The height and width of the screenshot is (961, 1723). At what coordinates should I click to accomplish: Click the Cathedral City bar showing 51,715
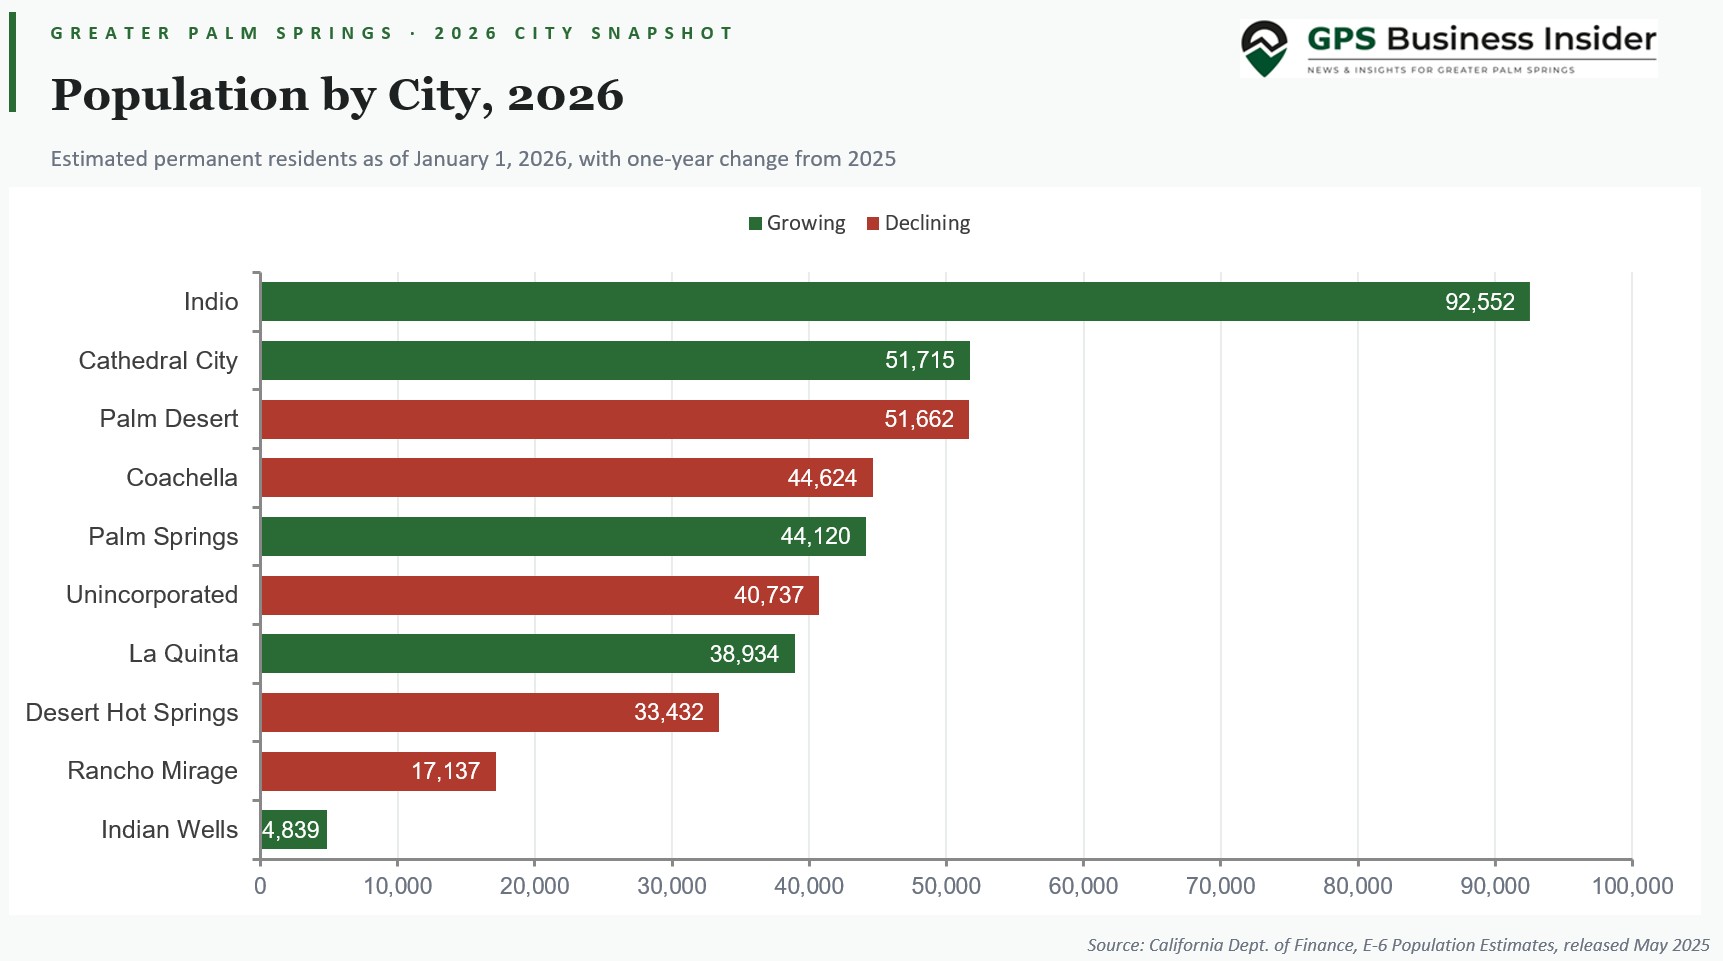[x=615, y=360]
